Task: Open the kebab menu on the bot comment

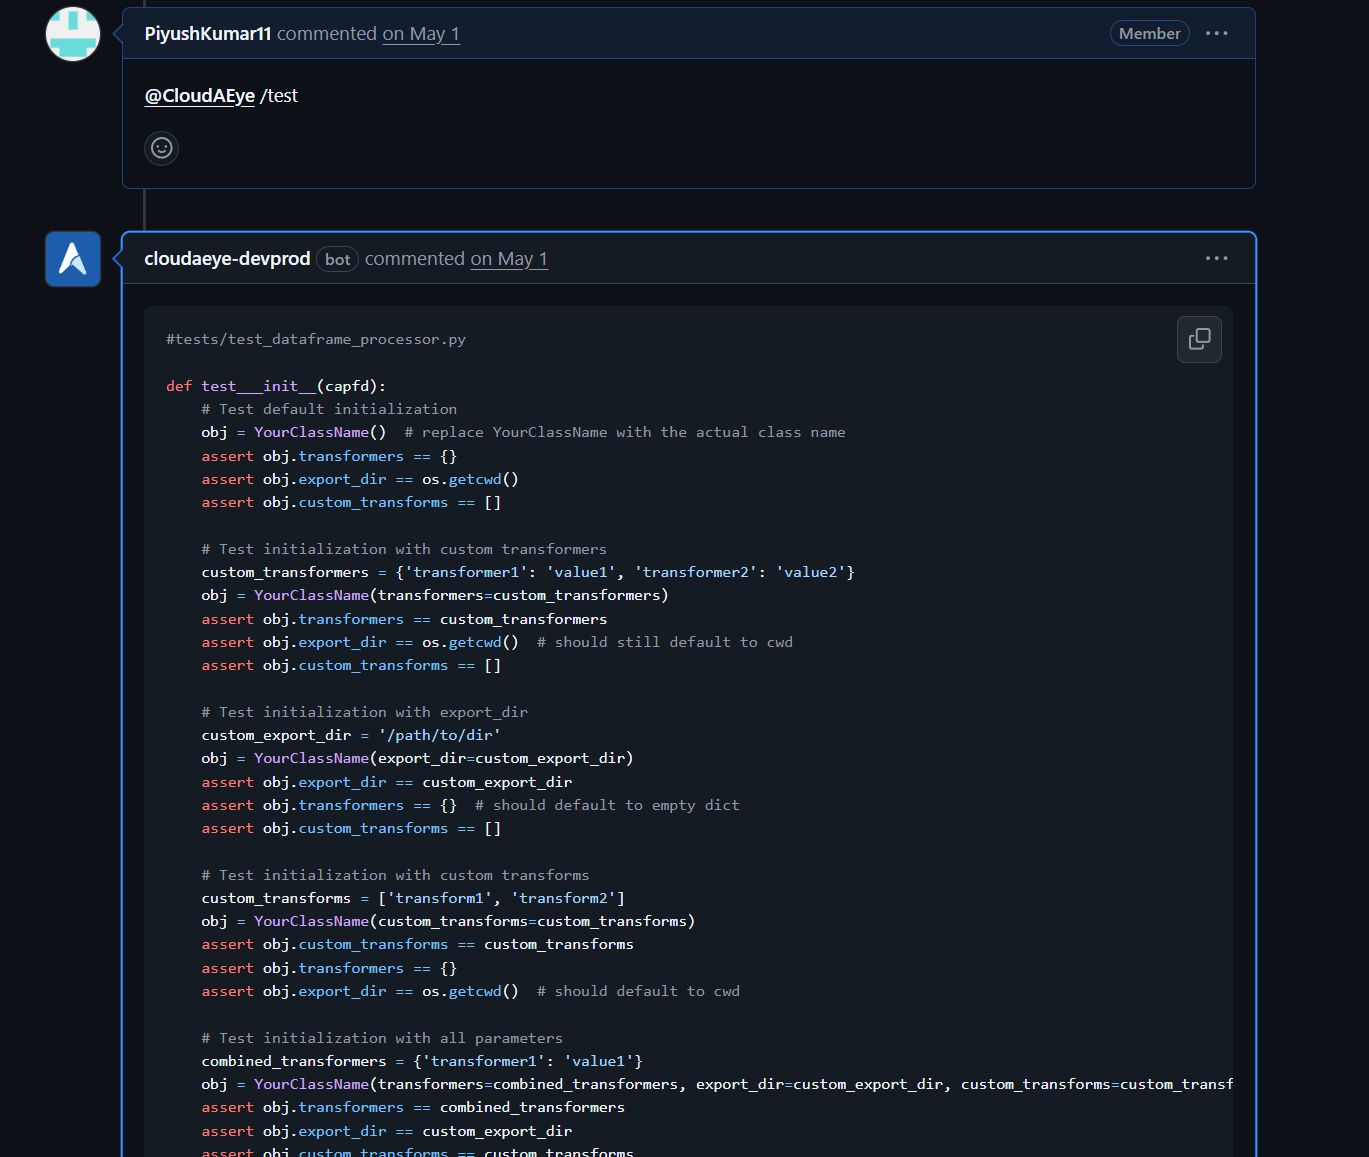Action: 1216,258
